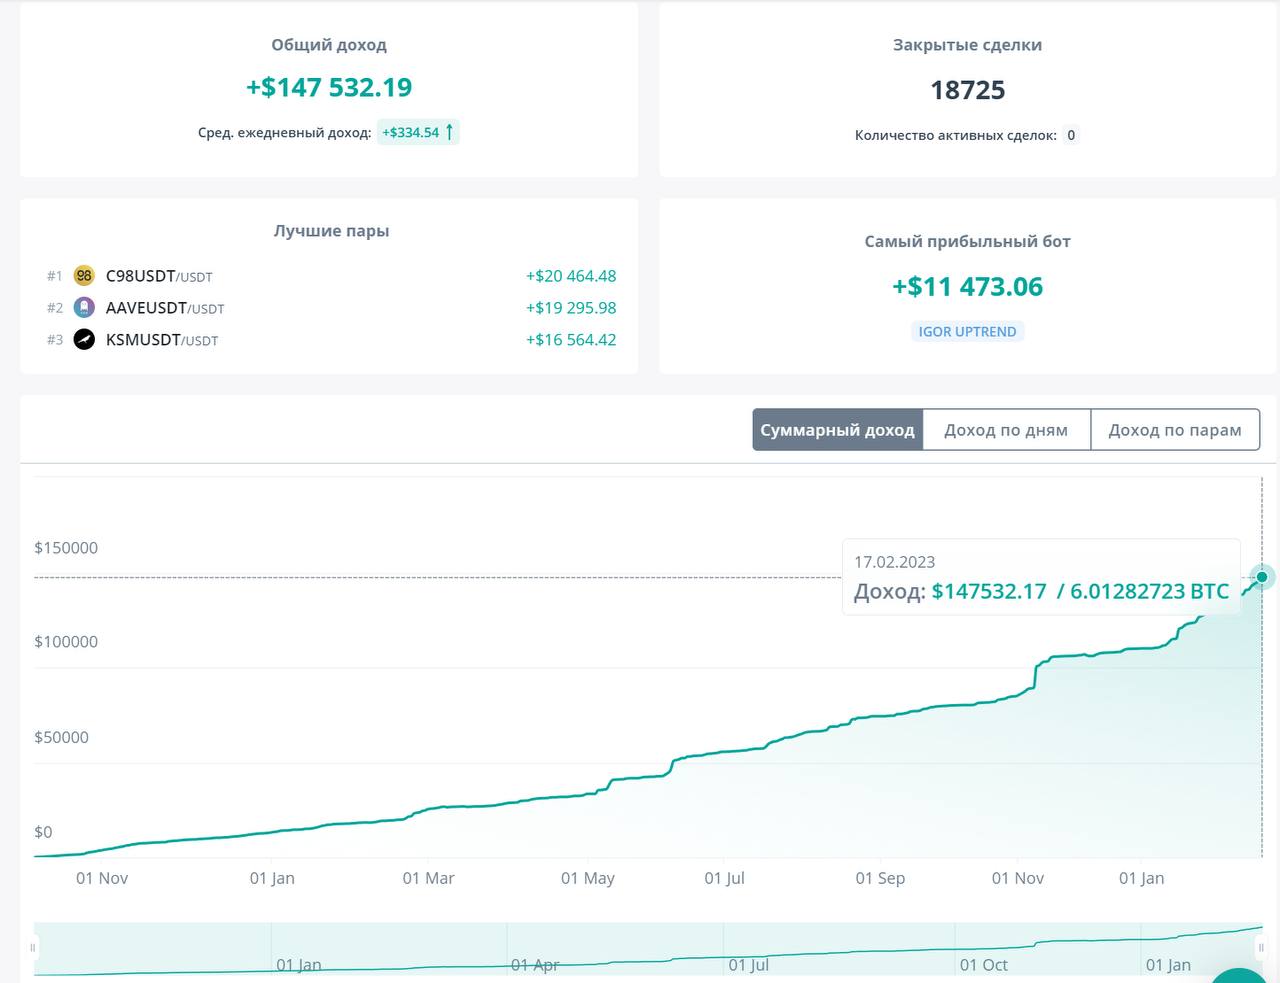Click the navigator chart near 01 Oct
The width and height of the screenshot is (1280, 983).
coord(984,965)
